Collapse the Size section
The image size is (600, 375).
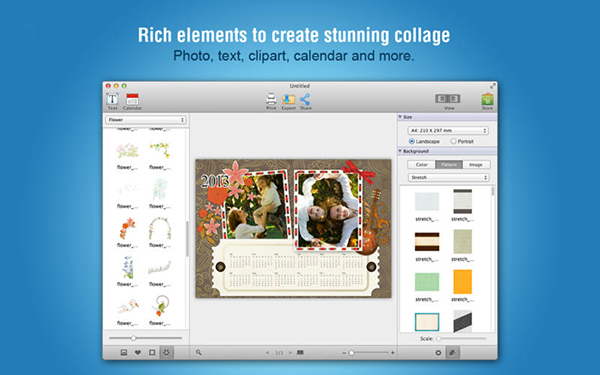(x=400, y=117)
